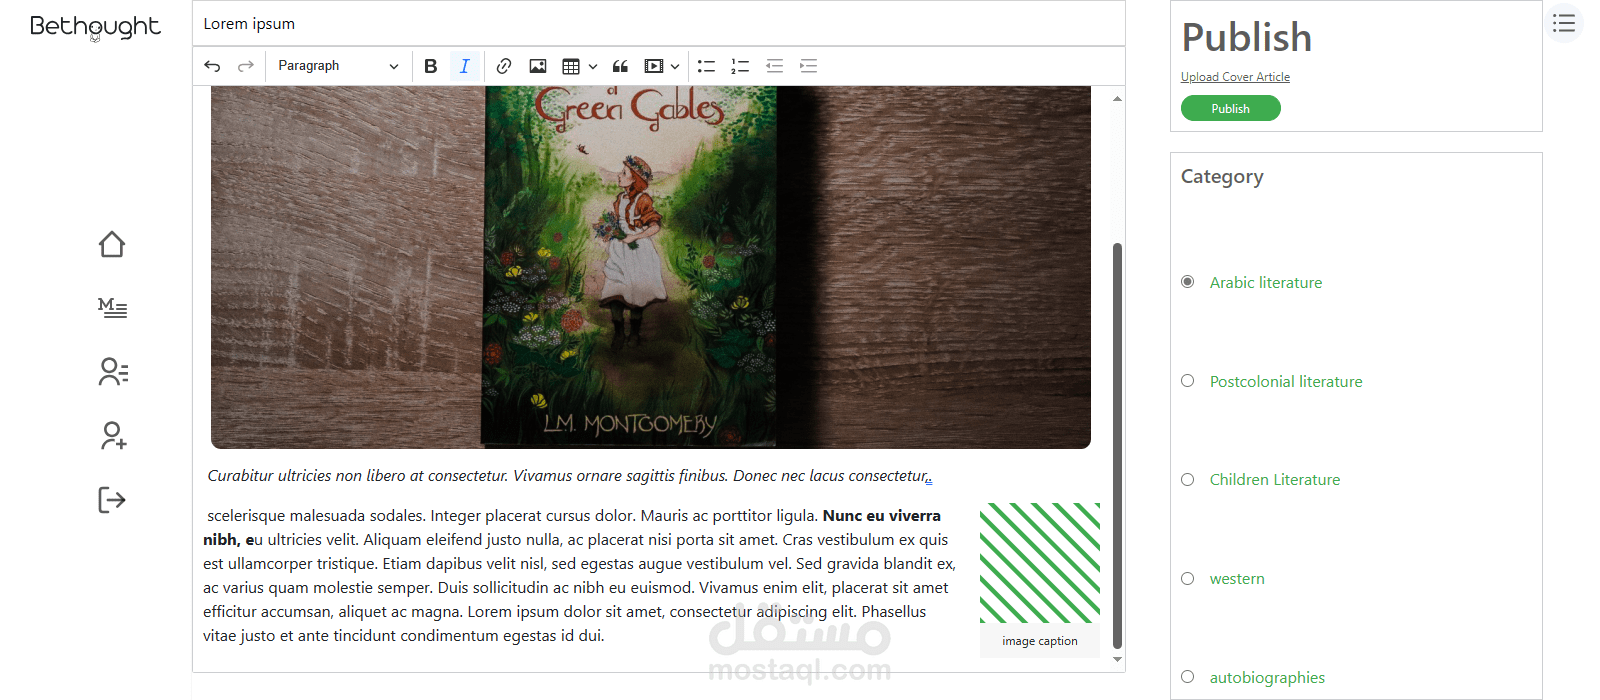Click the title field containing Lorem ipsum
Viewport: 1600px width, 700px height.
click(x=659, y=23)
